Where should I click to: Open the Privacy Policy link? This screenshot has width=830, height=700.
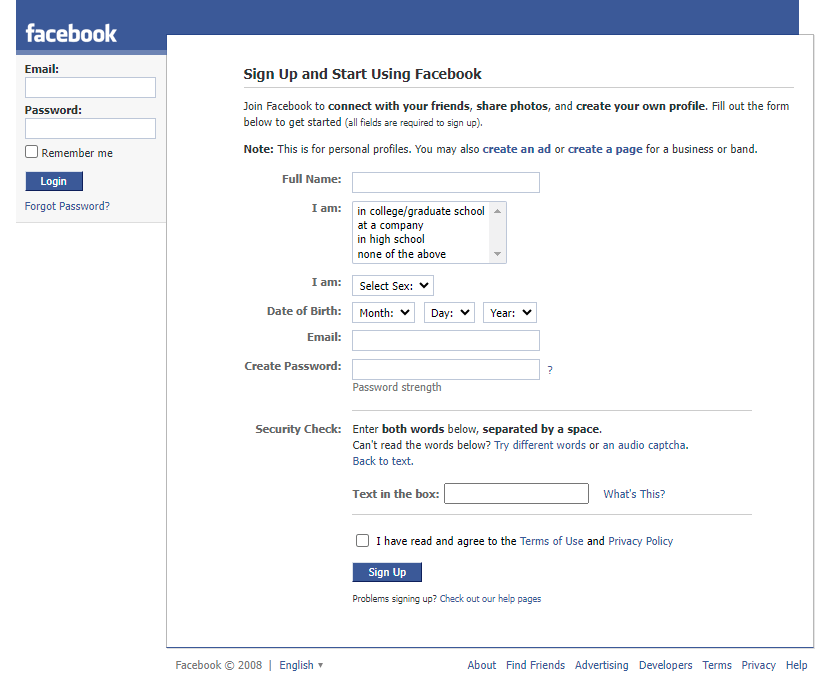point(640,541)
